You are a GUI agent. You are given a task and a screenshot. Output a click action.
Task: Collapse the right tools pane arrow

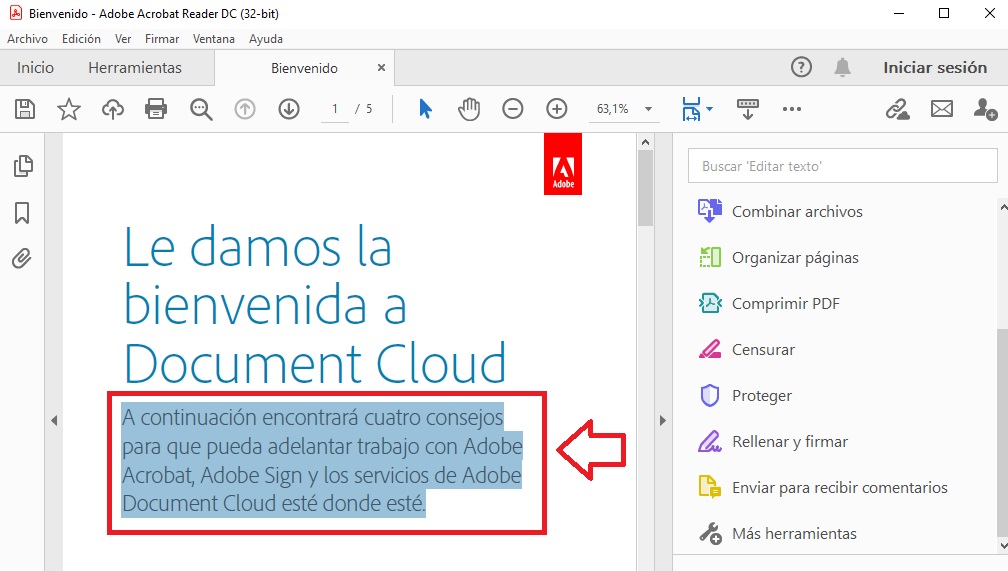661,420
